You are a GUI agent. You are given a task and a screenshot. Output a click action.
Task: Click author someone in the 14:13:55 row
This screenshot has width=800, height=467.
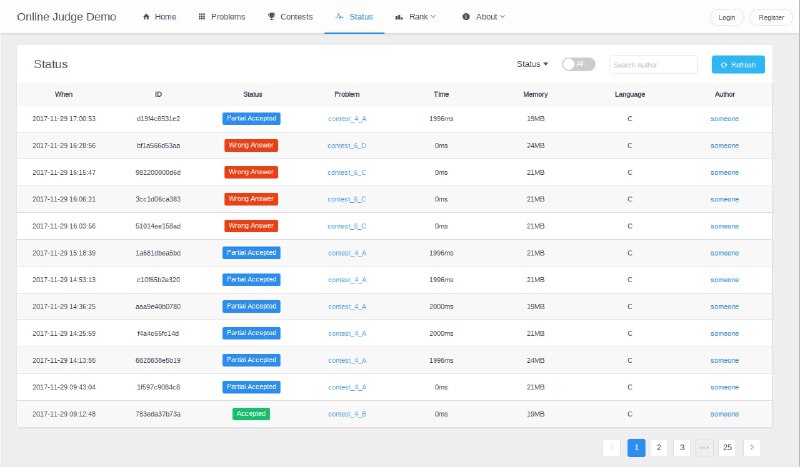click(724, 361)
